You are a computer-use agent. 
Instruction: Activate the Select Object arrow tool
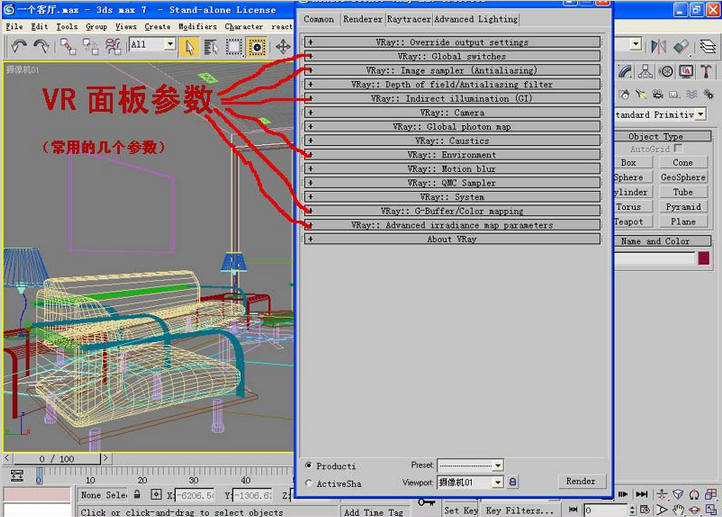189,47
